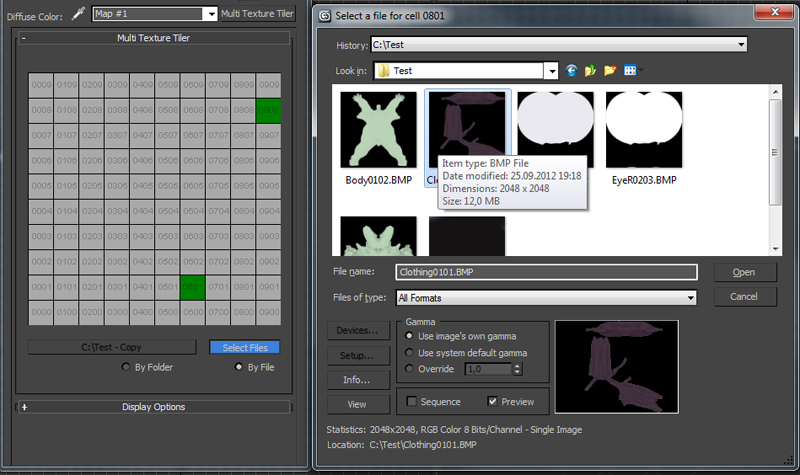Go back using the blue arrow icon
Image resolution: width=800 pixels, height=475 pixels.
pyautogui.click(x=571, y=71)
